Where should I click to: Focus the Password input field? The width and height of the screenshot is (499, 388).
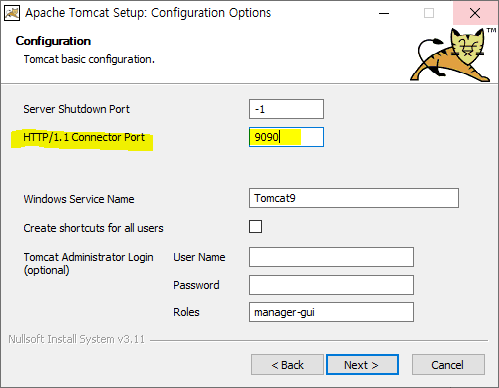click(x=331, y=285)
